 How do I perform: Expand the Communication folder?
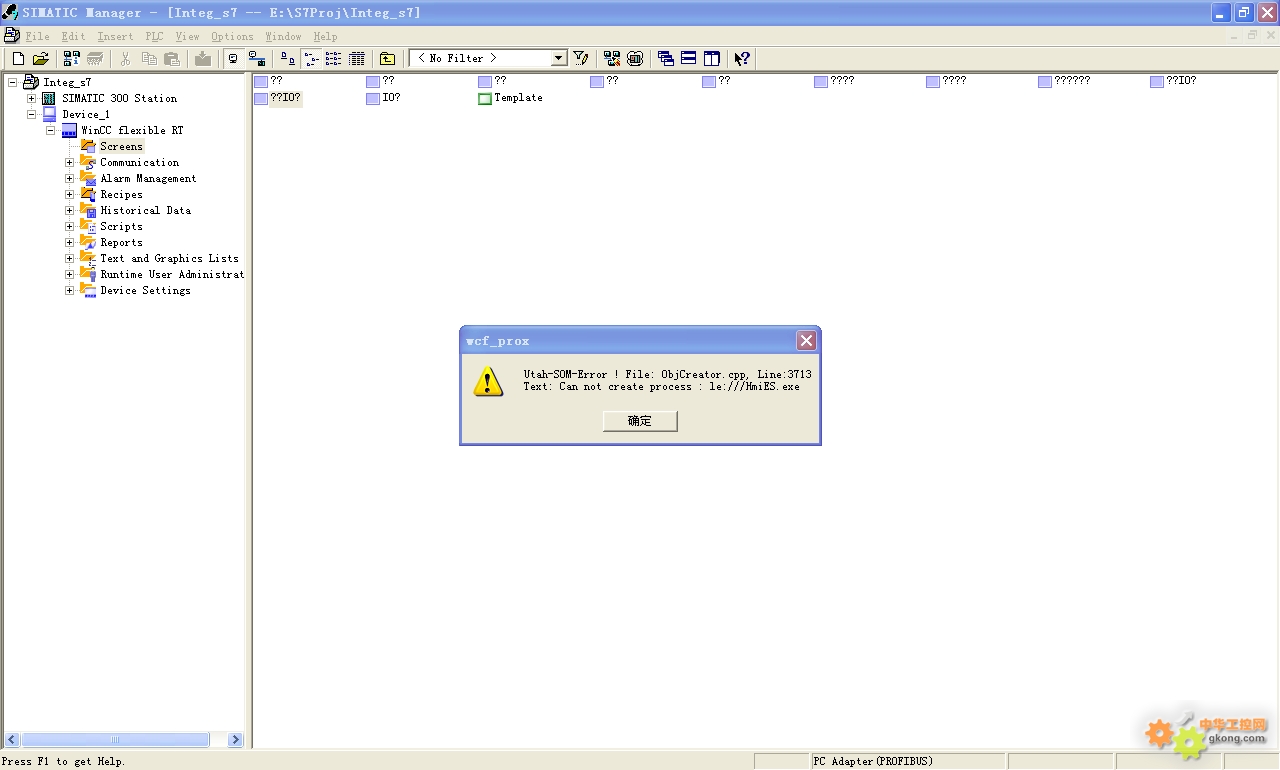[69, 162]
